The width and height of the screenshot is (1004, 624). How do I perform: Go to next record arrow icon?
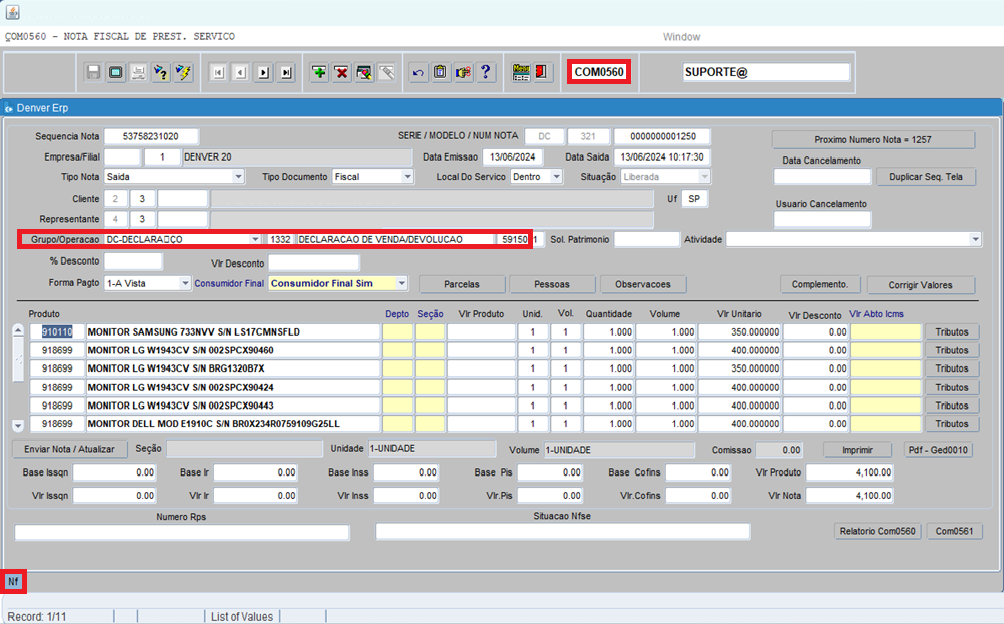pyautogui.click(x=263, y=72)
